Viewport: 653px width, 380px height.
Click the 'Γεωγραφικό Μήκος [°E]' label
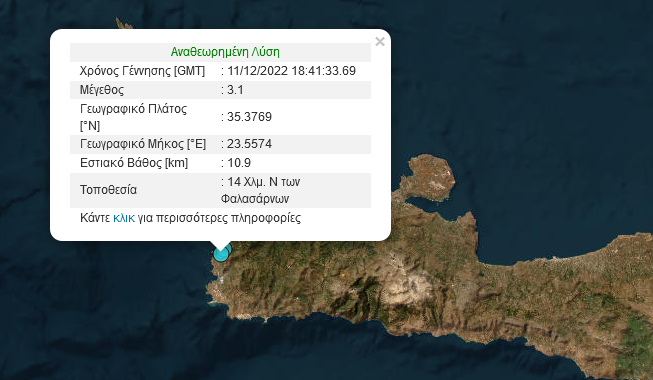(x=143, y=144)
